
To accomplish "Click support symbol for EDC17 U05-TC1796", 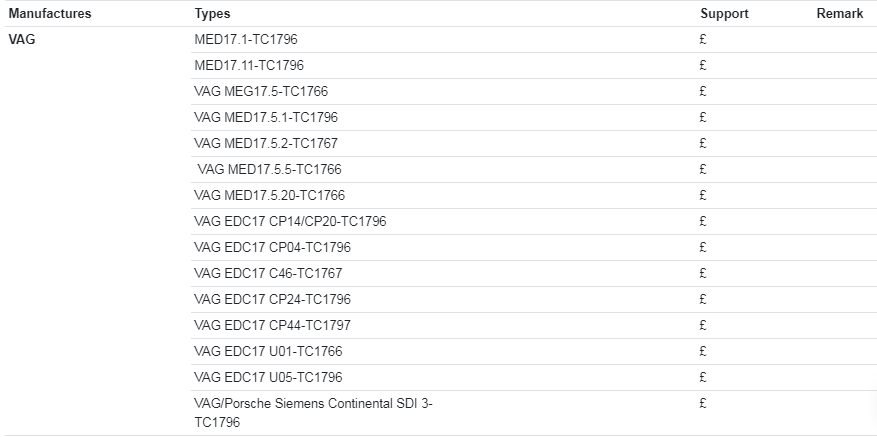I will [x=703, y=377].
